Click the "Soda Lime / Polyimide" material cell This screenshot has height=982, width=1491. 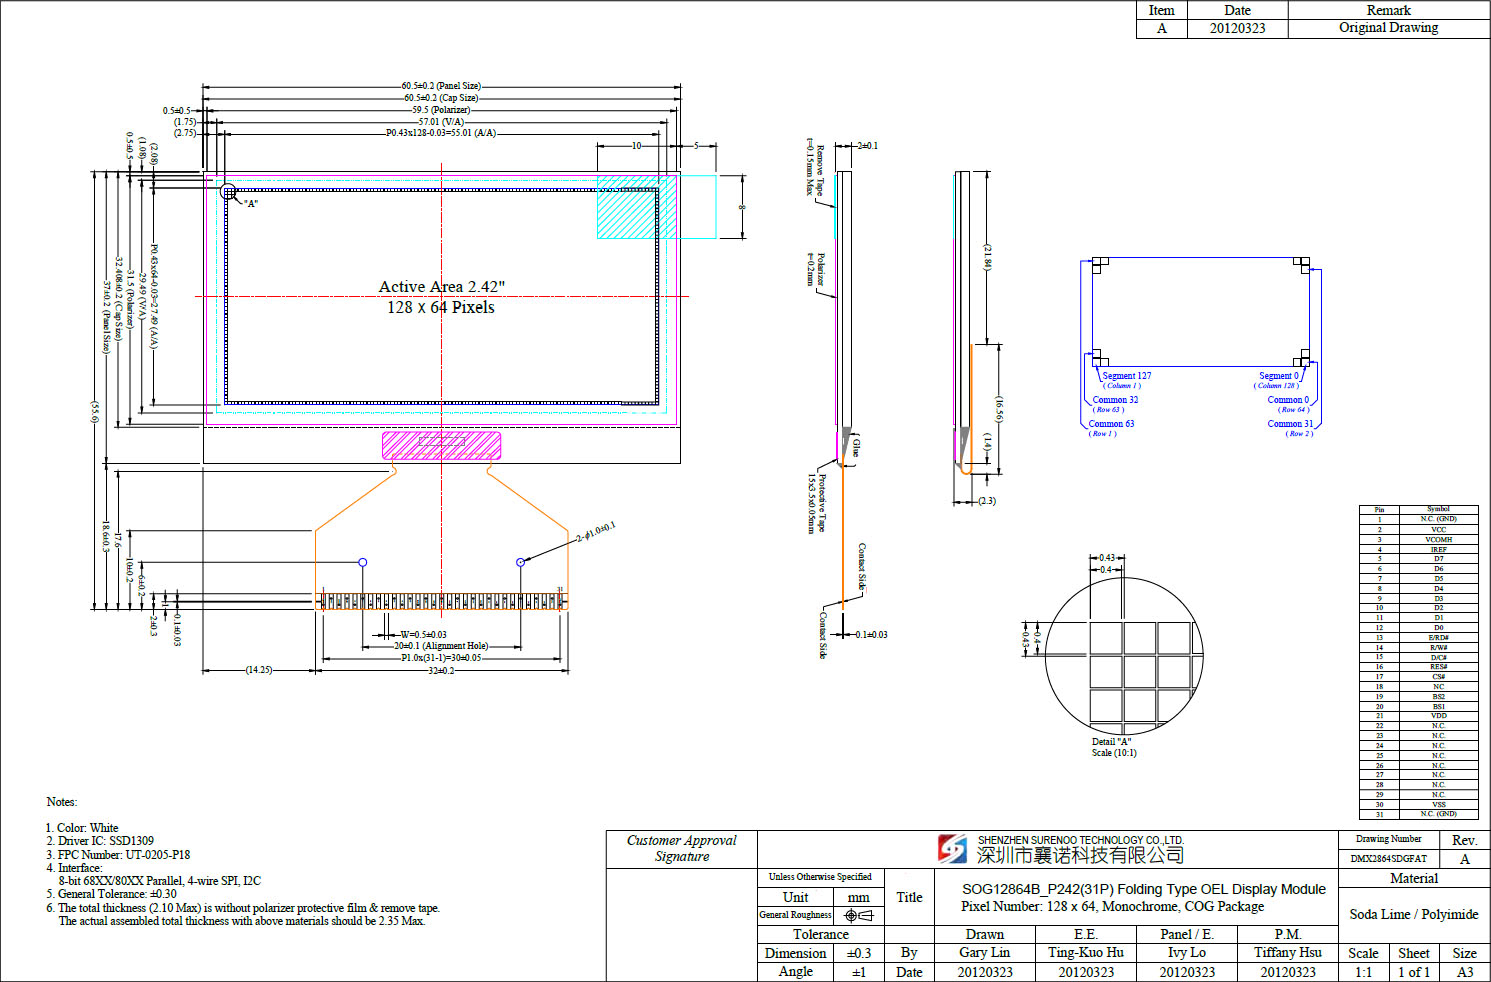(x=1413, y=914)
